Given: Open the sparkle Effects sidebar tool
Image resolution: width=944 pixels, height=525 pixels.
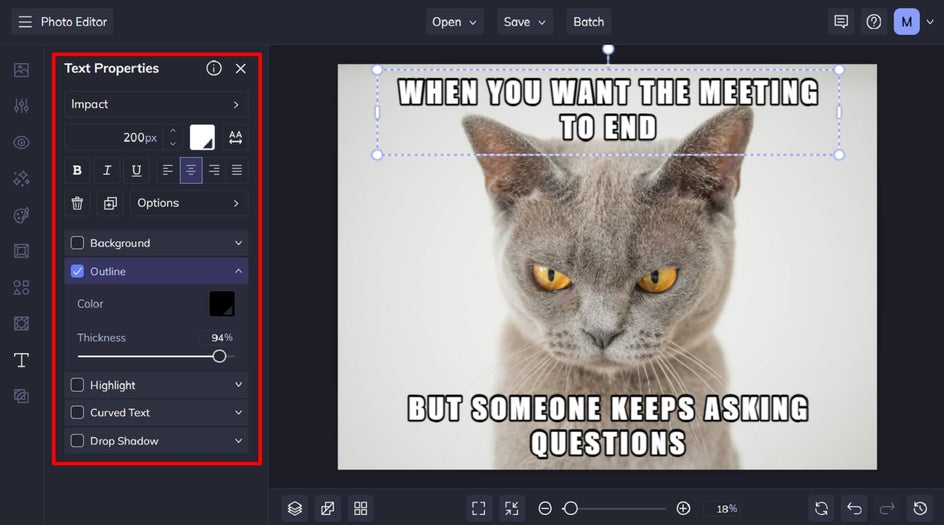Looking at the screenshot, I should (x=21, y=179).
